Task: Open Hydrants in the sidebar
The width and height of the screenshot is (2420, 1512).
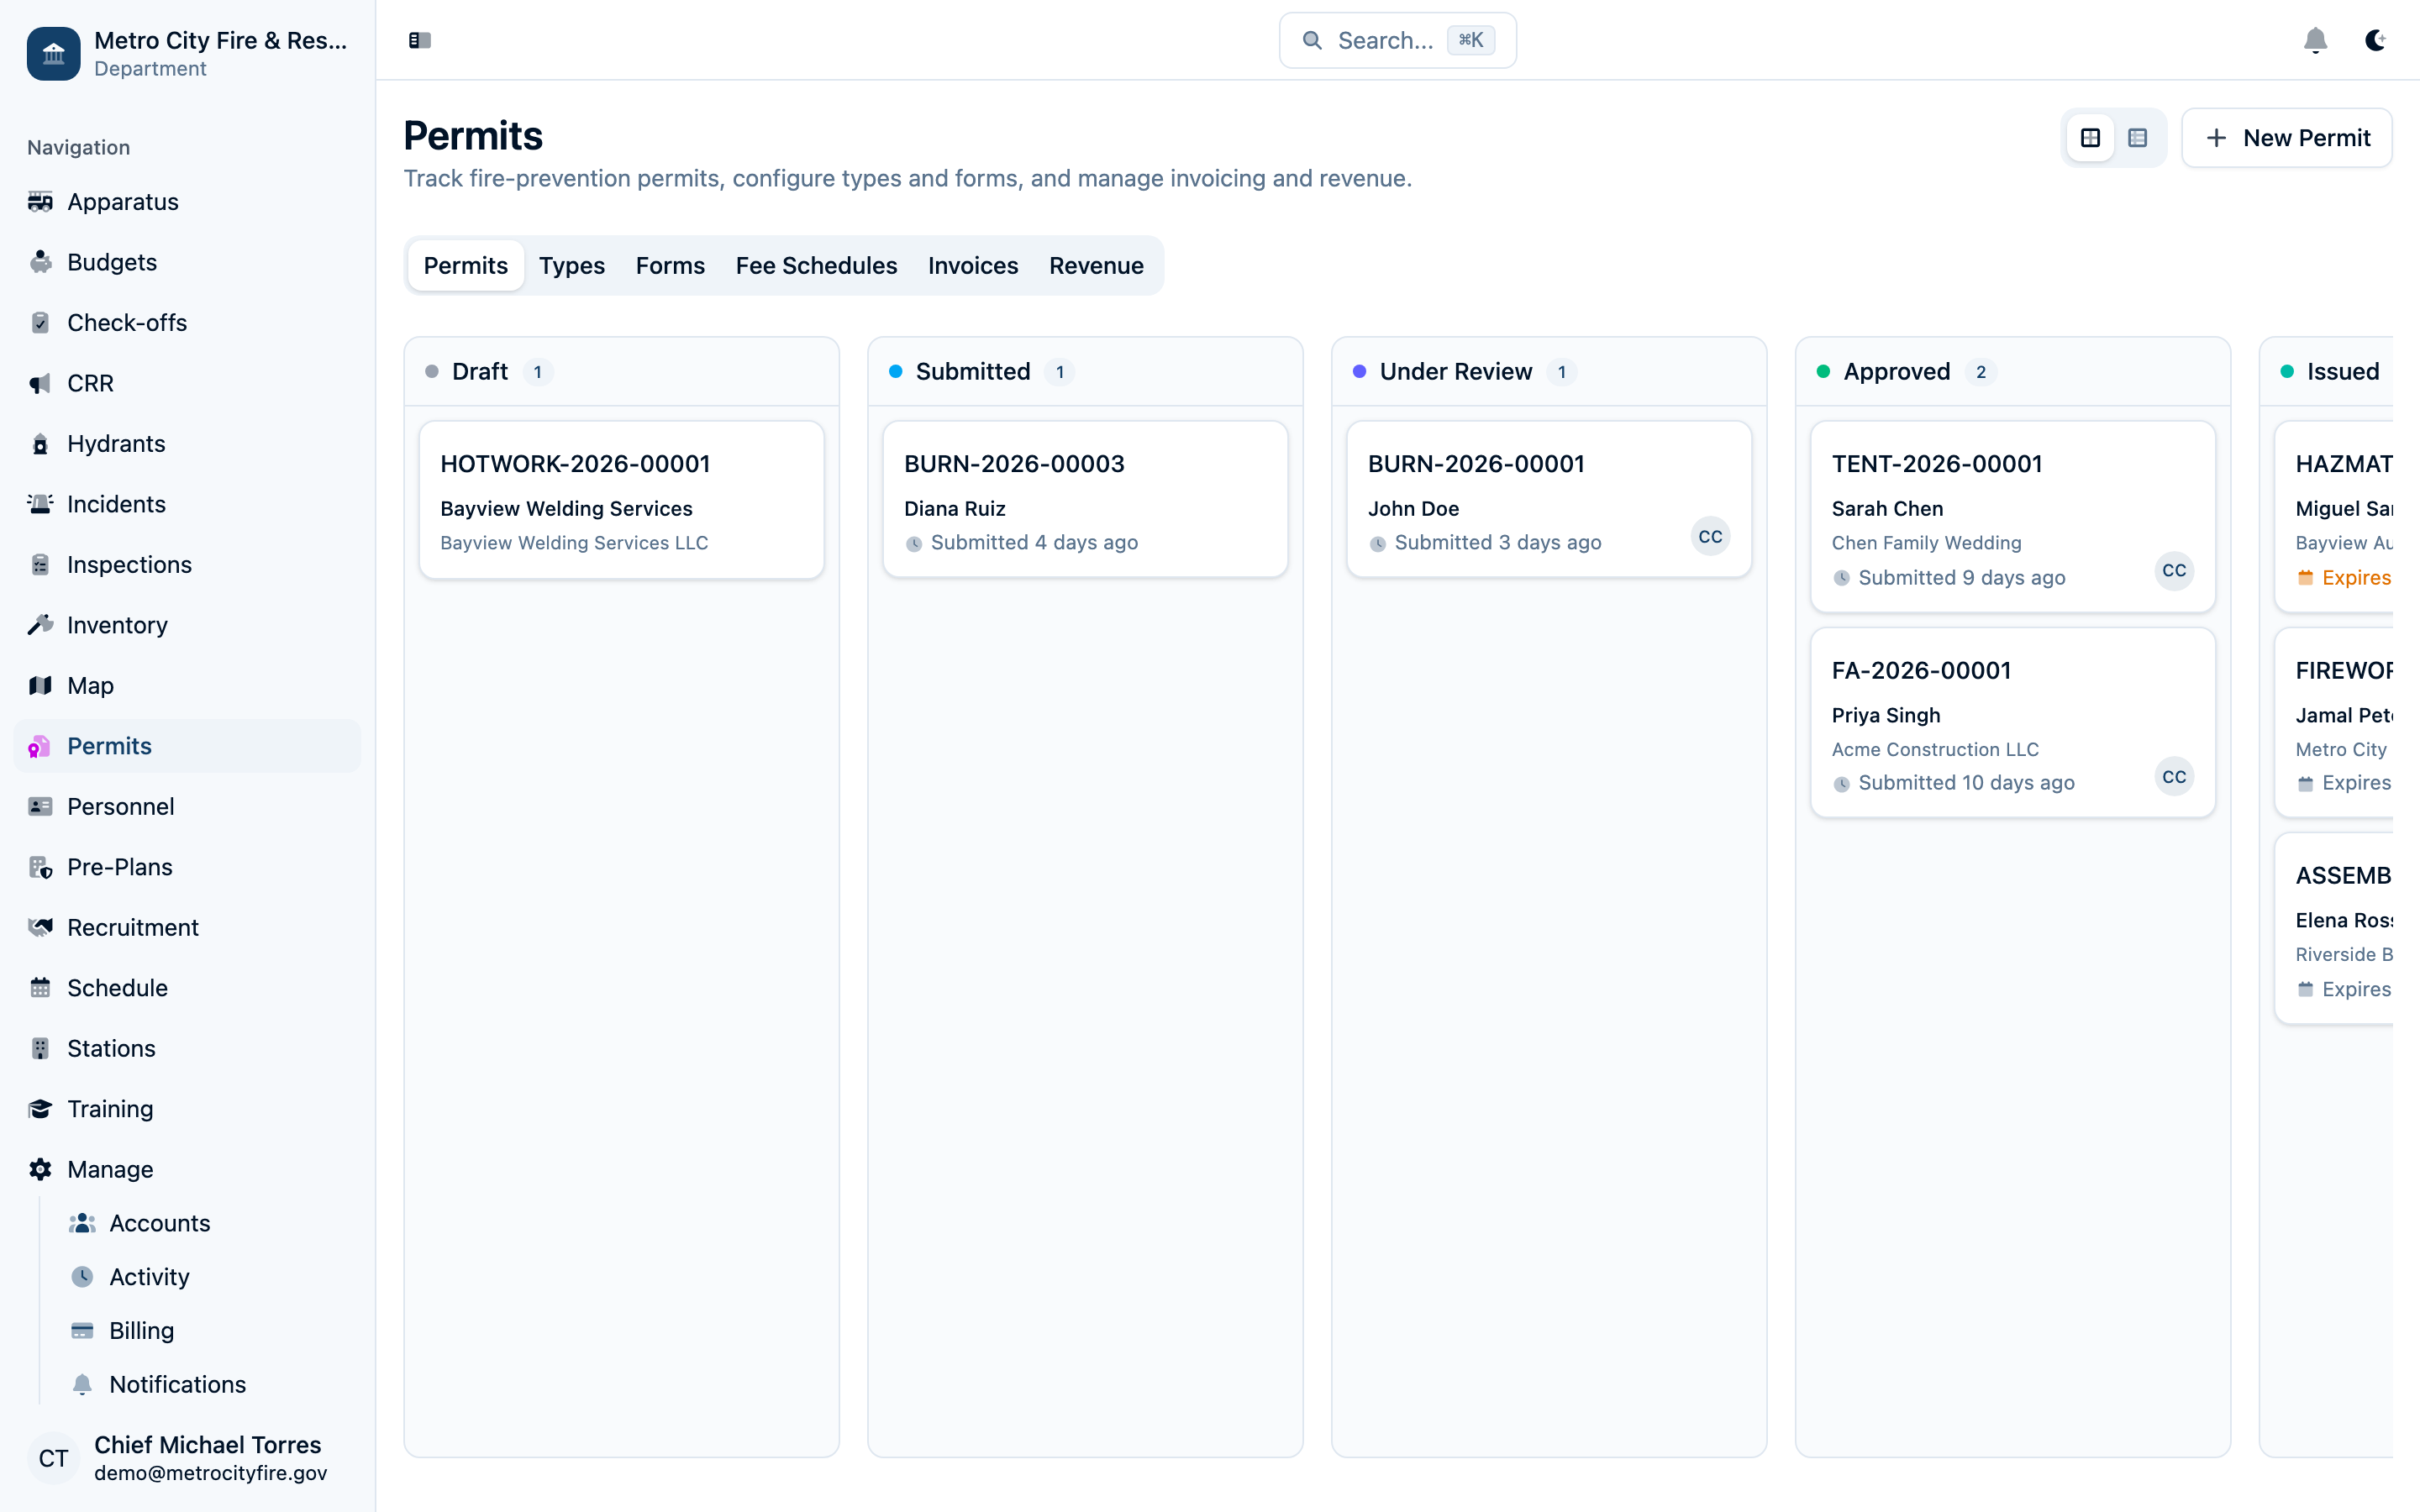Action: 116,444
